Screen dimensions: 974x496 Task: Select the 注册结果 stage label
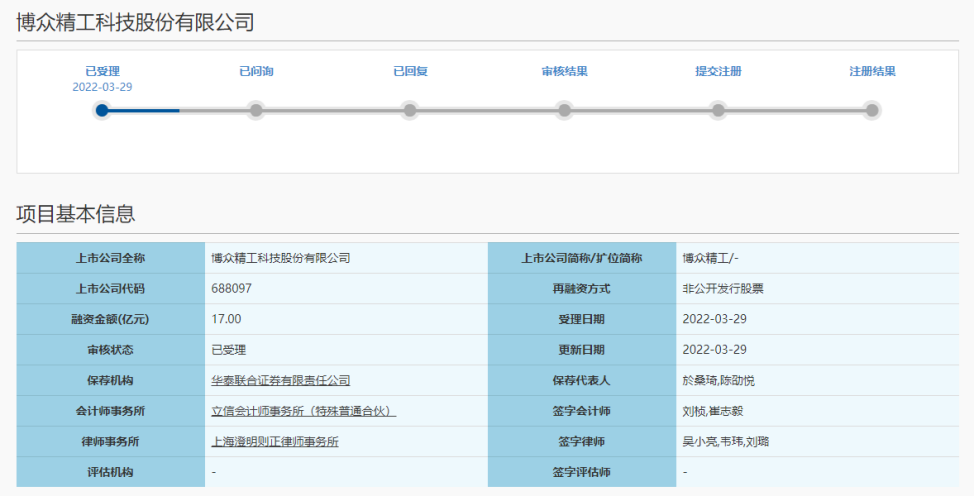[872, 71]
